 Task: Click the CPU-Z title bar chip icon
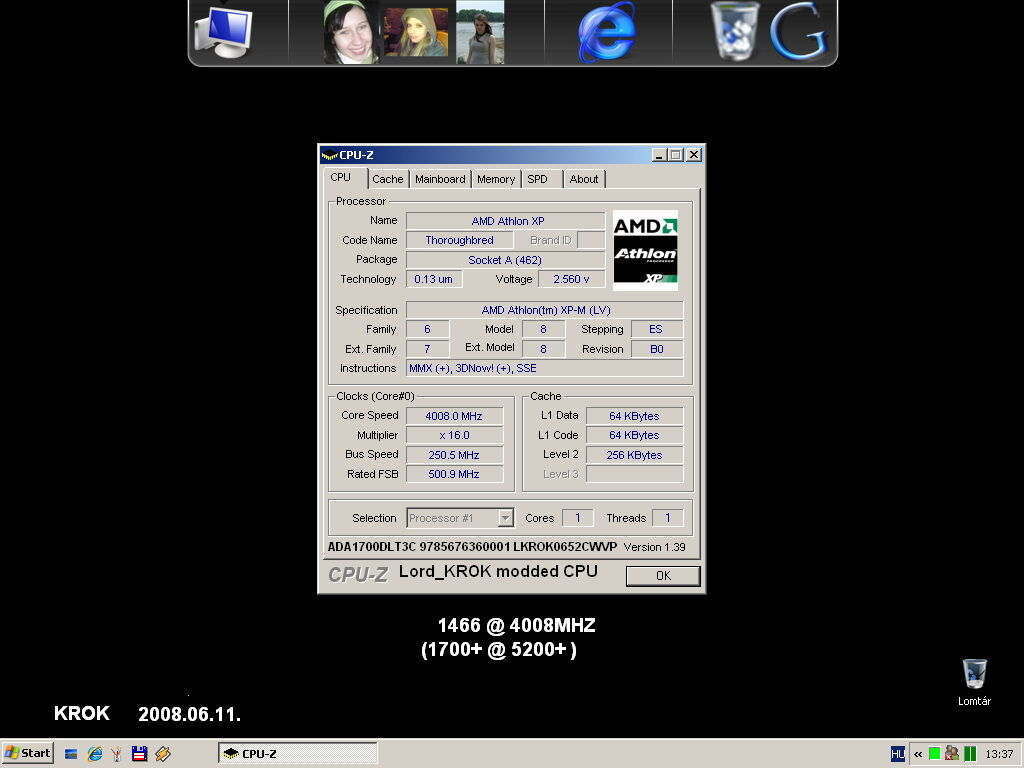329,155
